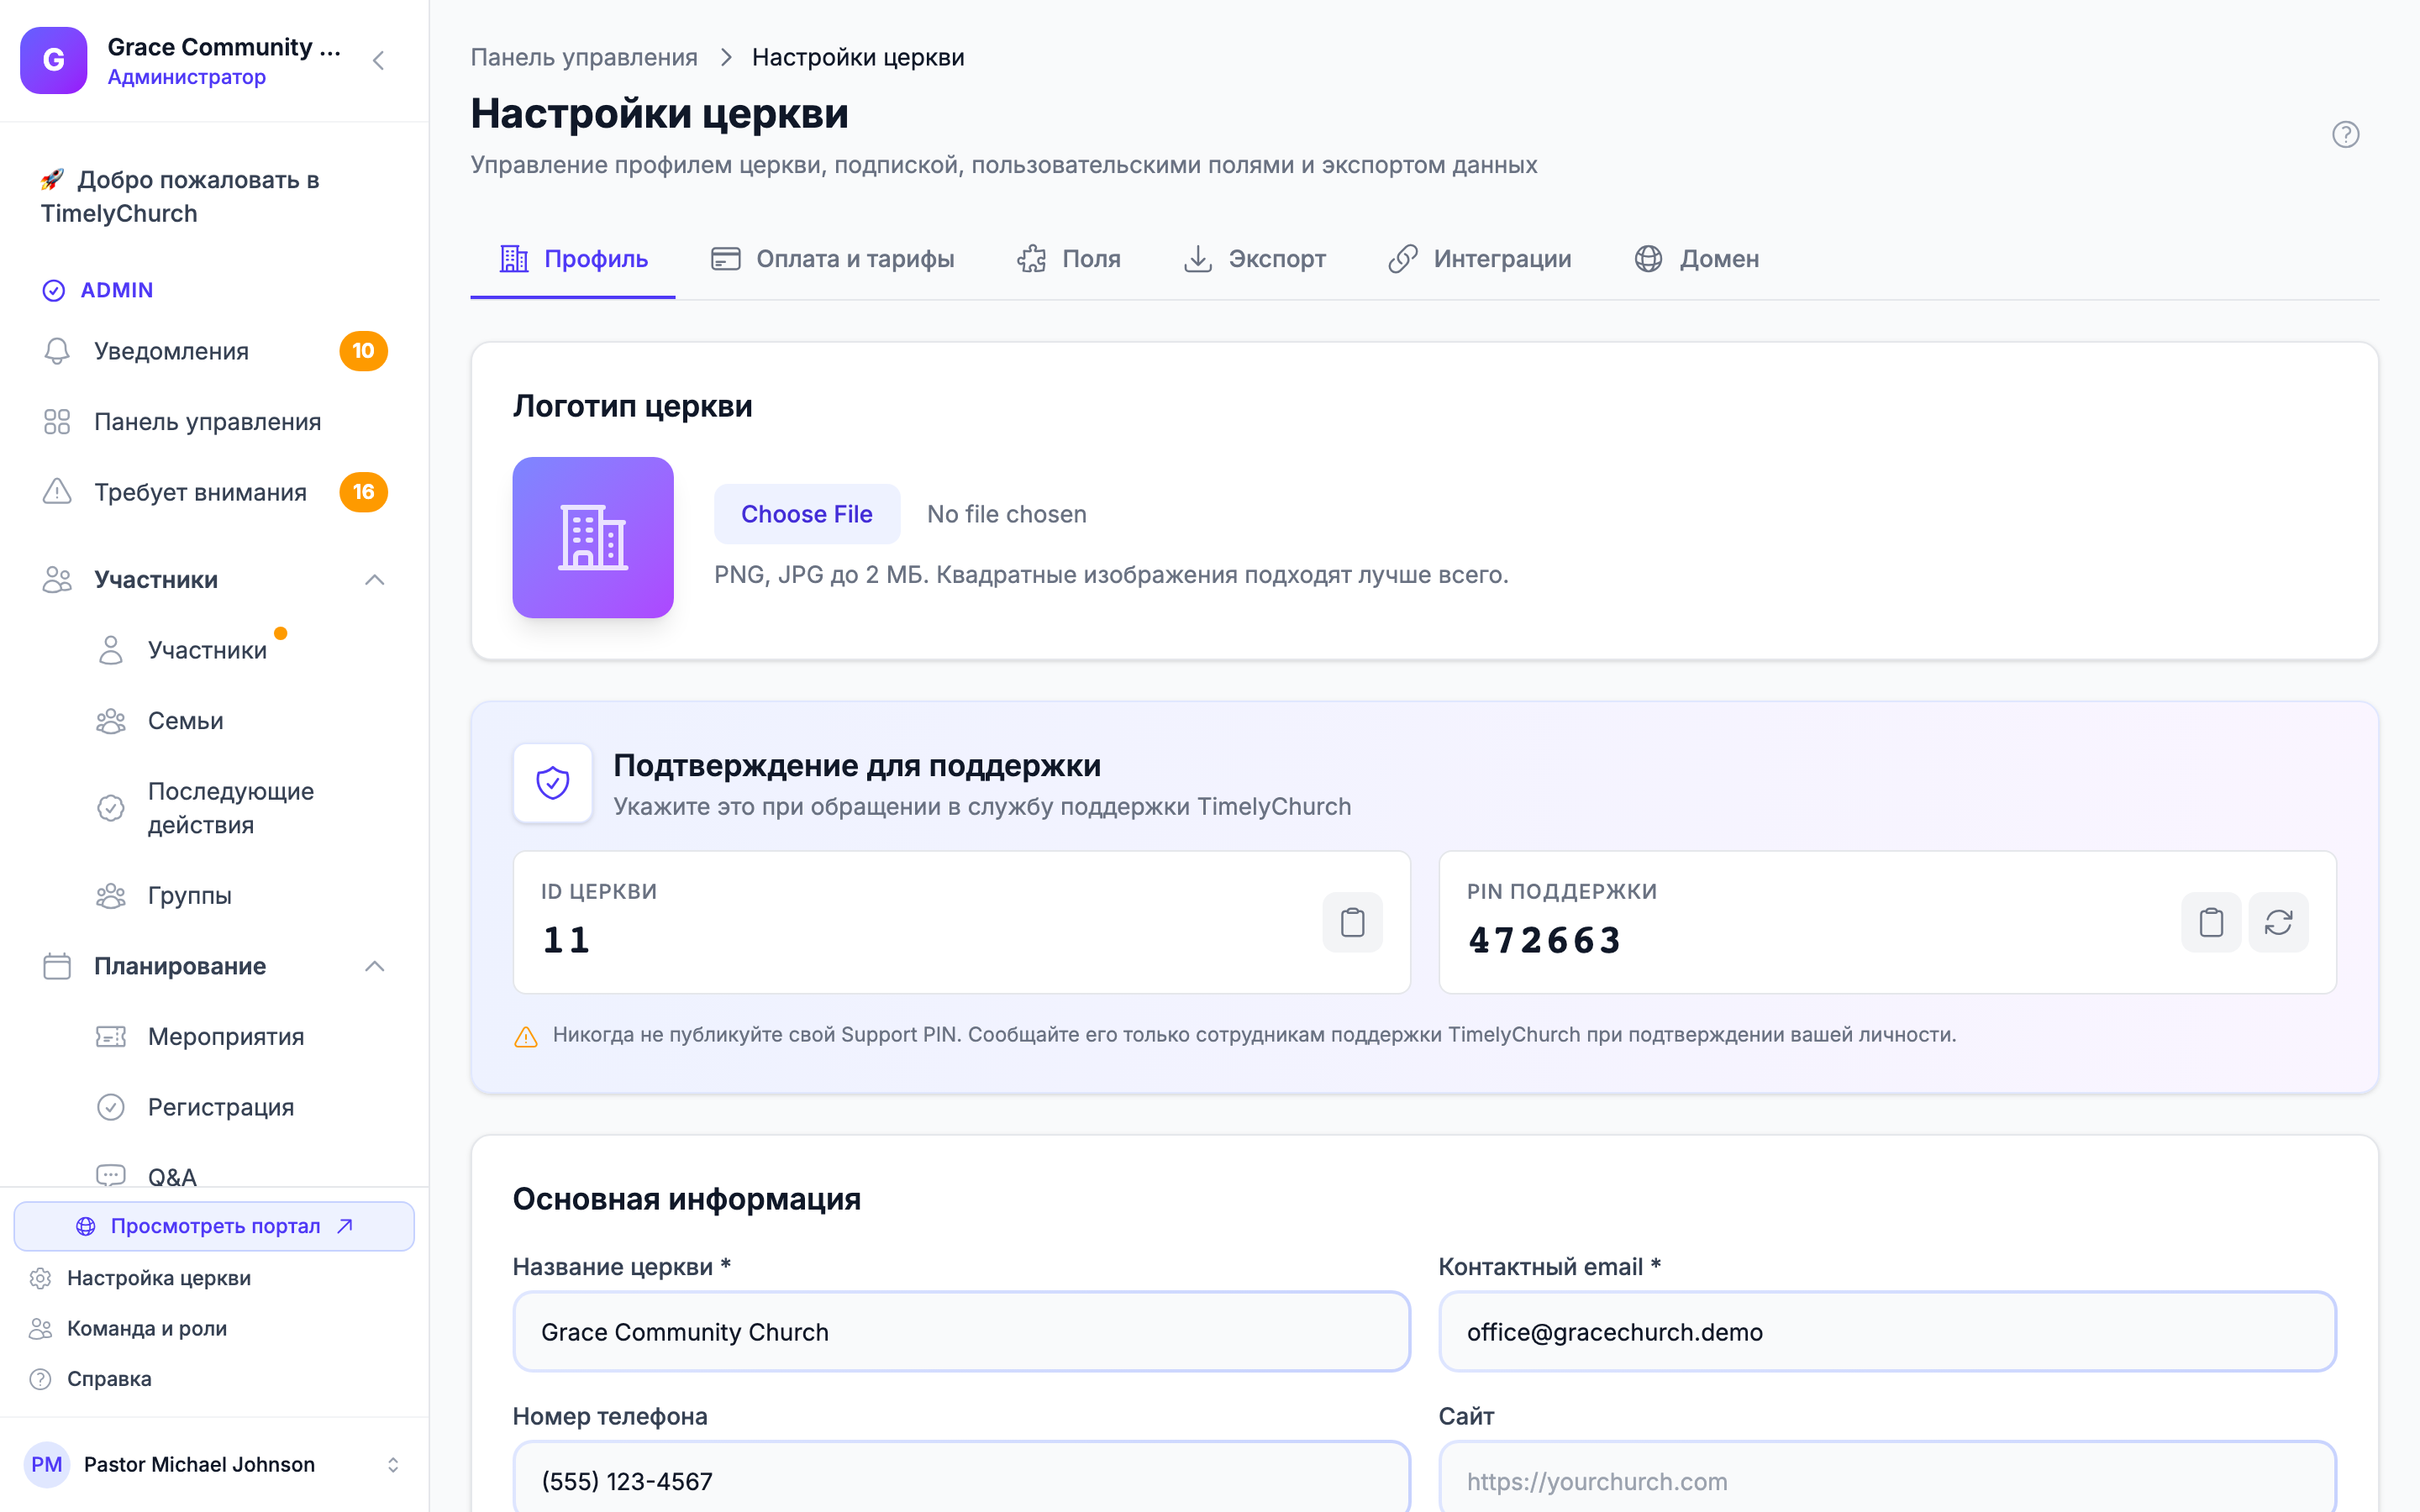This screenshot has height=1512, width=2420.
Task: Click the No file chosen text
Action: (x=1006, y=514)
